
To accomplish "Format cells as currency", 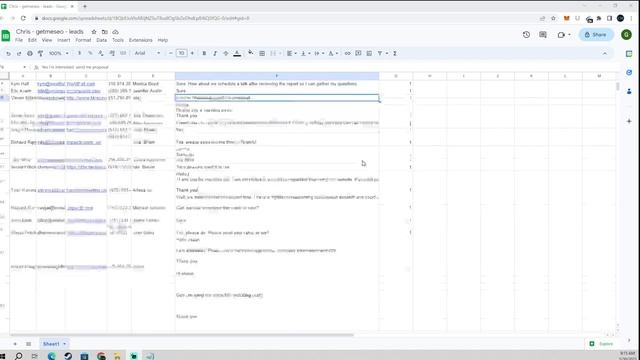I will pyautogui.click(x=79, y=53).
